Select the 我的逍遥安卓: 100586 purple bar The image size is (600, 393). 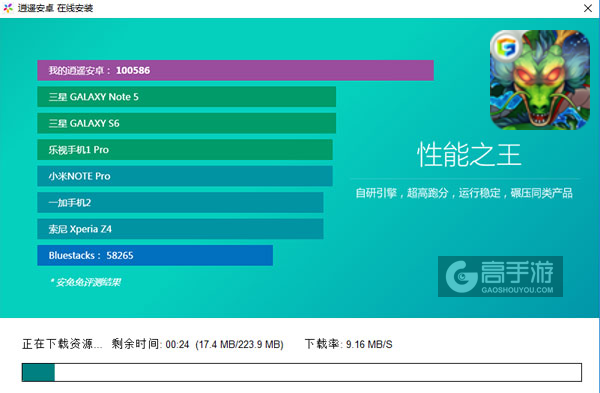[235, 70]
